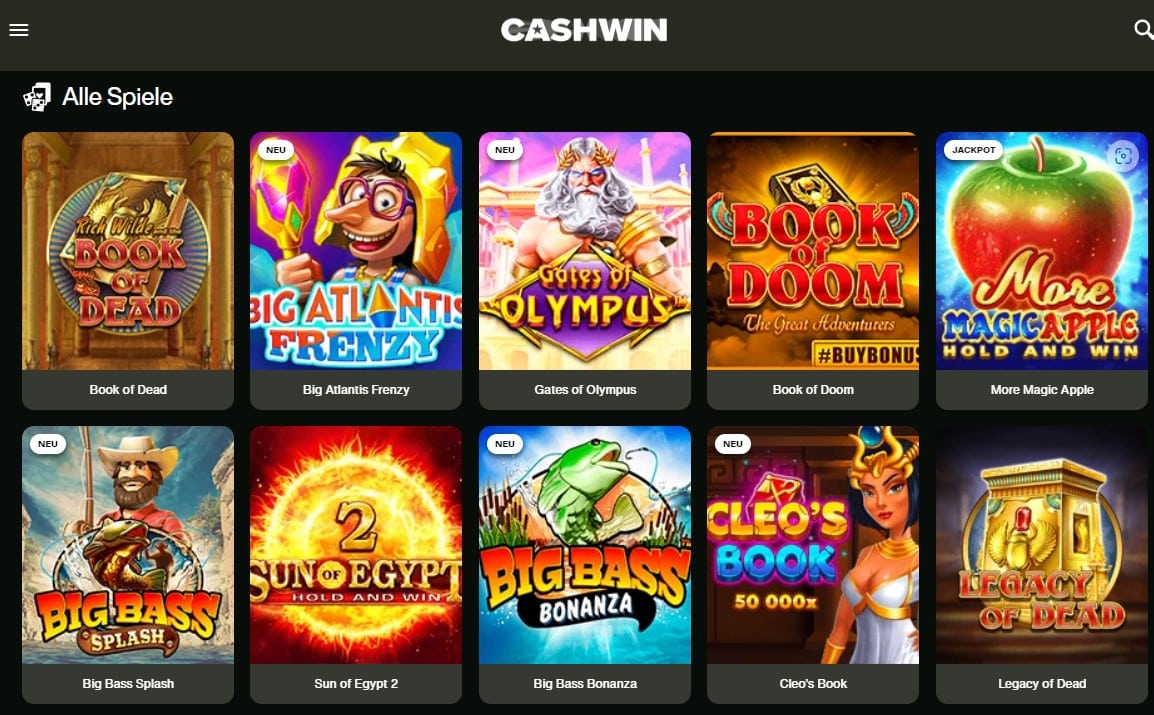1154x715 pixels.
Task: Click the Big Atlantis Frenzy title label
Action: [356, 390]
